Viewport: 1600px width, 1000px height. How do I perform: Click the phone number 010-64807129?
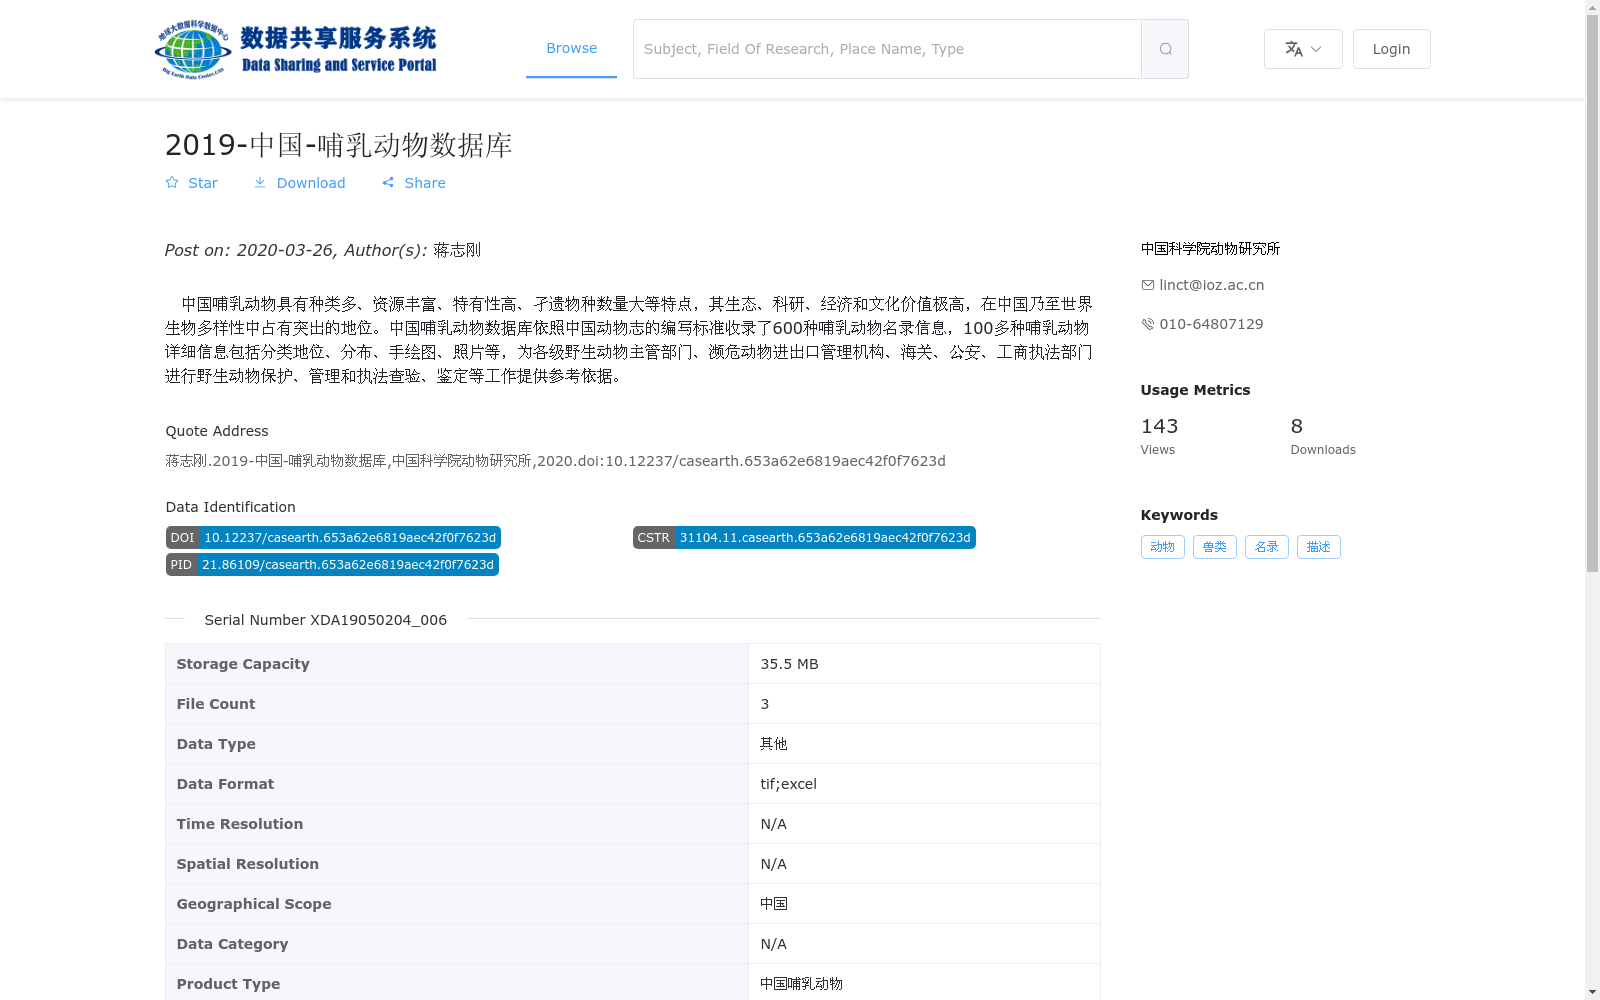tap(1211, 324)
